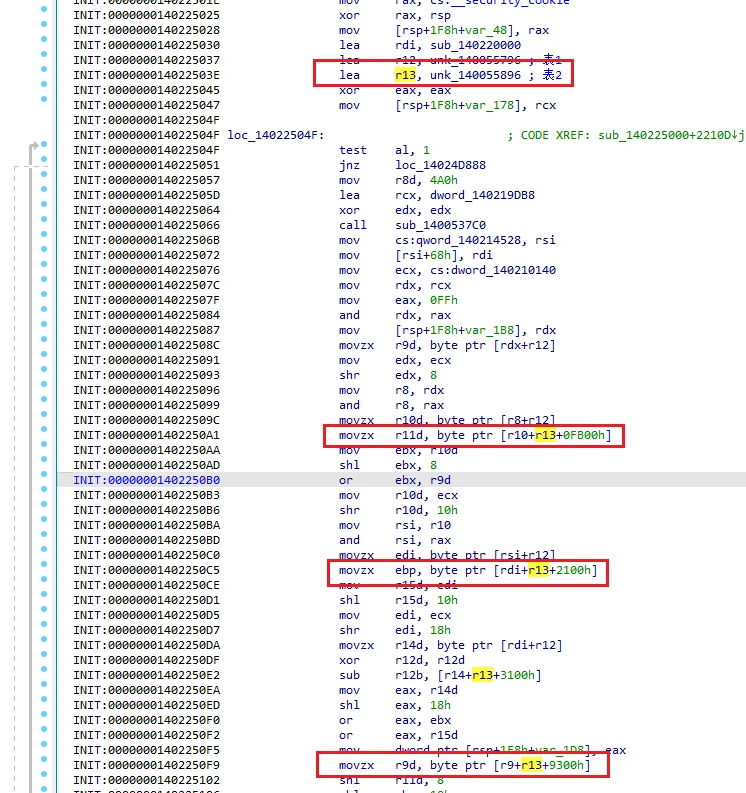Click sub_140220000 operand in lea rdi line

[x=475, y=46]
